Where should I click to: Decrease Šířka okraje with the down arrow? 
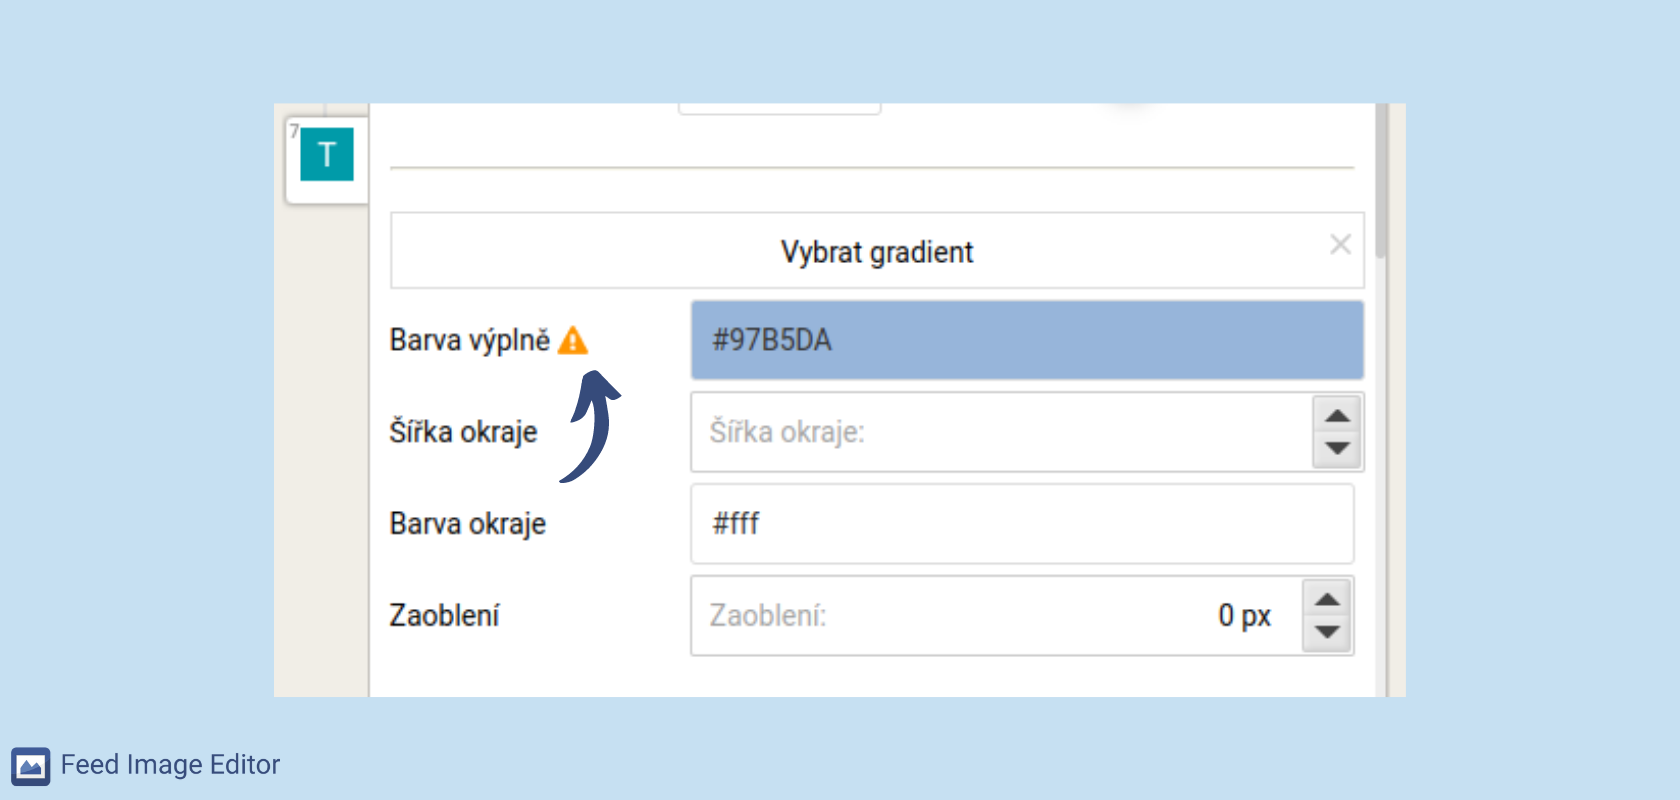(x=1337, y=449)
